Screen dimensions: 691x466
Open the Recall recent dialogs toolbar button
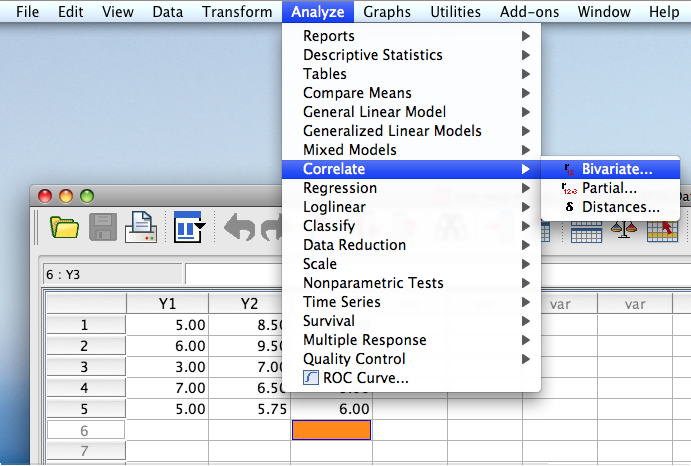click(x=189, y=227)
